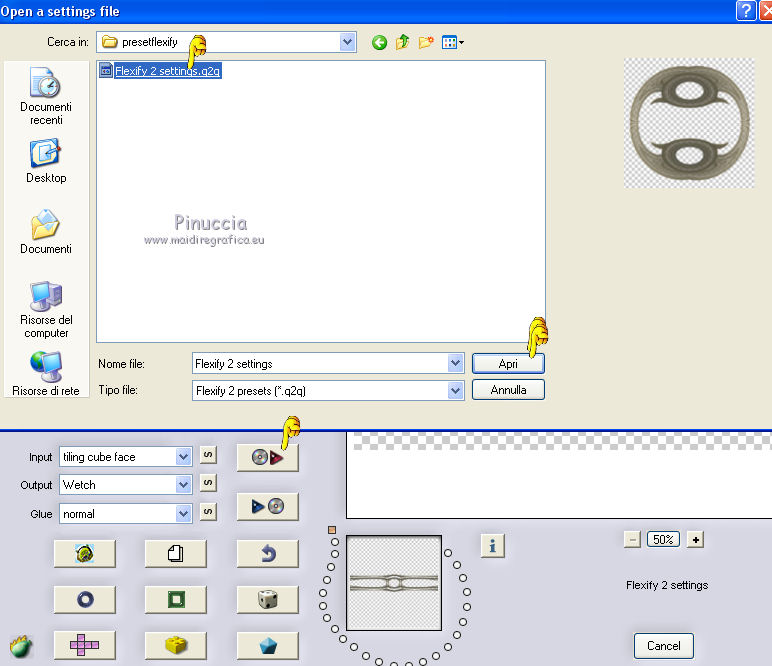Expand the Output dropdown
The width and height of the screenshot is (772, 666).
pyautogui.click(x=183, y=485)
